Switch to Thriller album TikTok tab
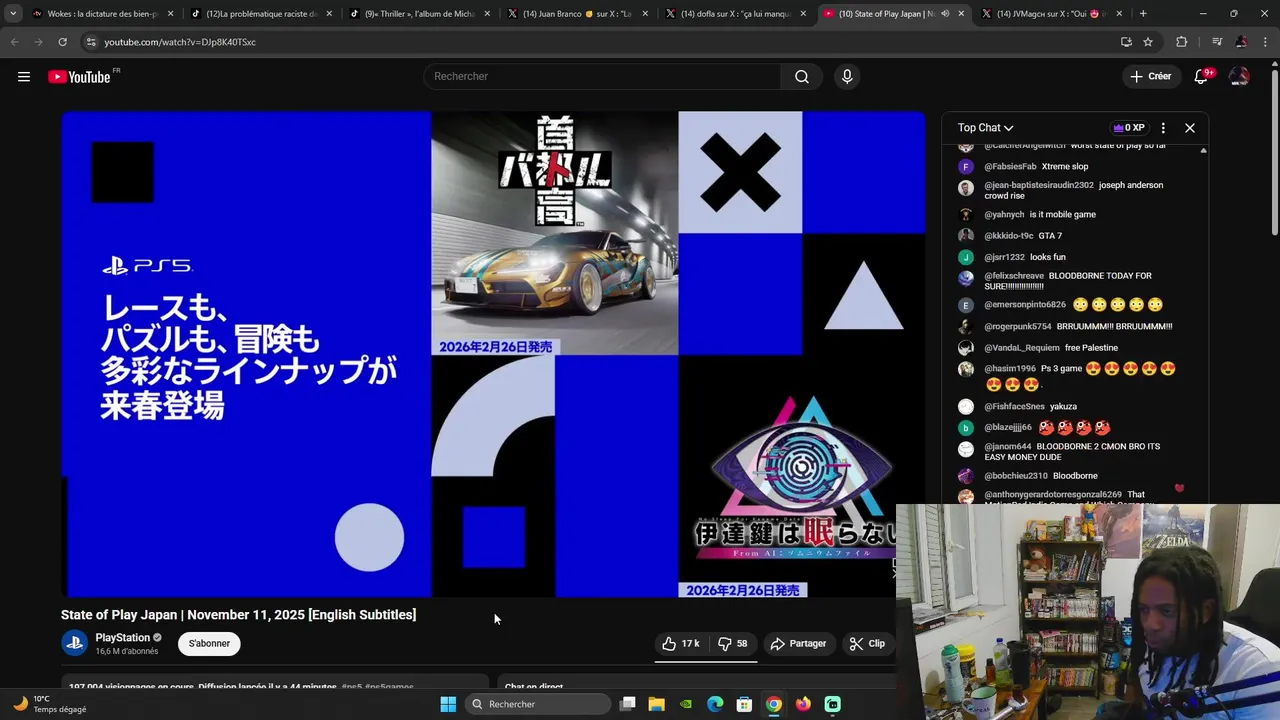Image resolution: width=1280 pixels, height=720 pixels. pos(418,14)
